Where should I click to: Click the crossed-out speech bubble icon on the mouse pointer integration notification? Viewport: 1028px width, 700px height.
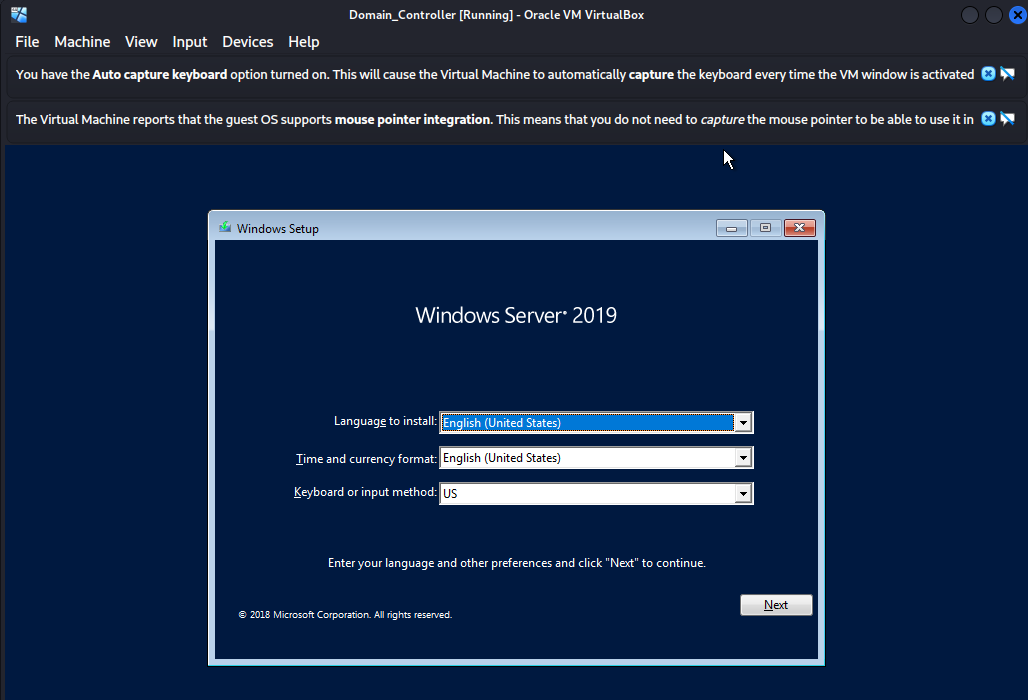pos(1008,119)
